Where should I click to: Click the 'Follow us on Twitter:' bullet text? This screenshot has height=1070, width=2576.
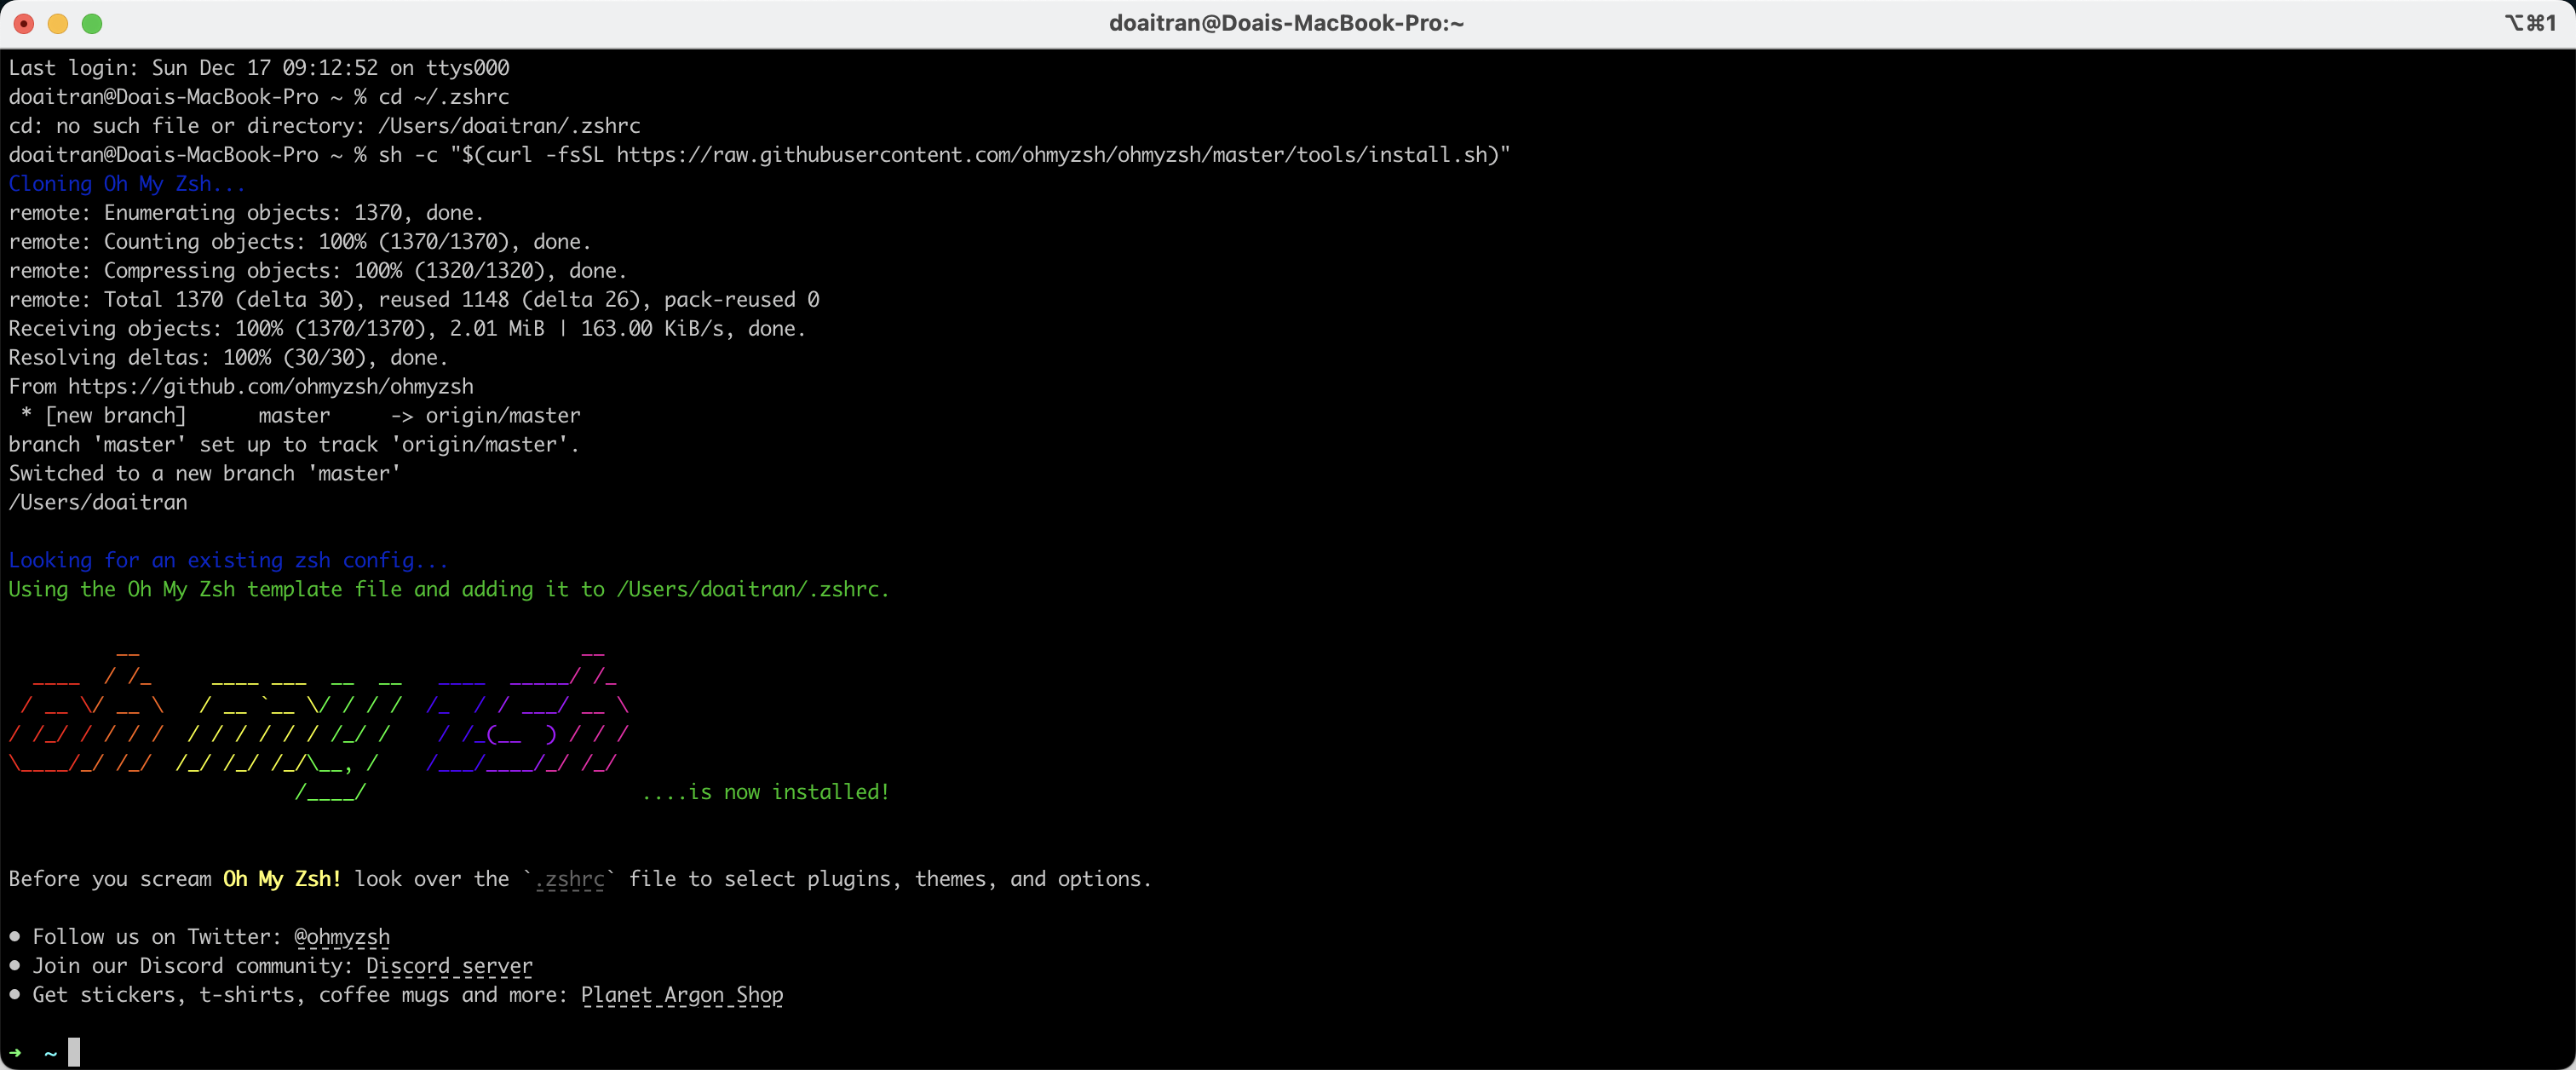(x=157, y=937)
